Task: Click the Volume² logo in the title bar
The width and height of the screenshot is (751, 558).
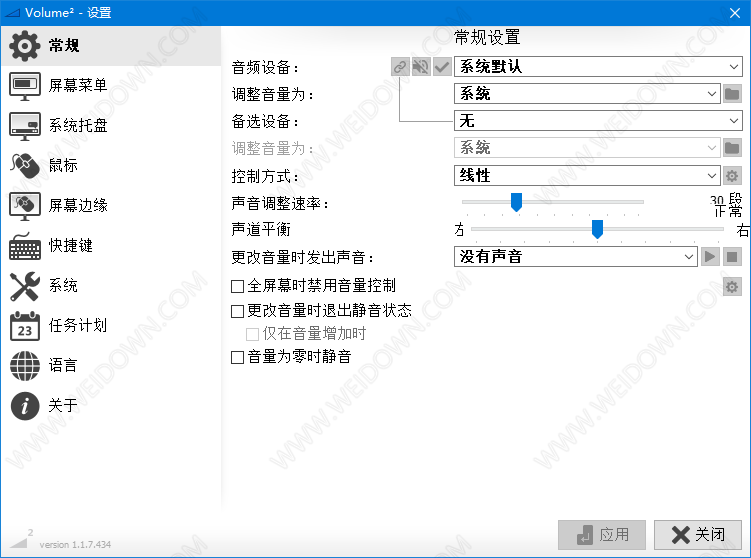Action: 12,12
